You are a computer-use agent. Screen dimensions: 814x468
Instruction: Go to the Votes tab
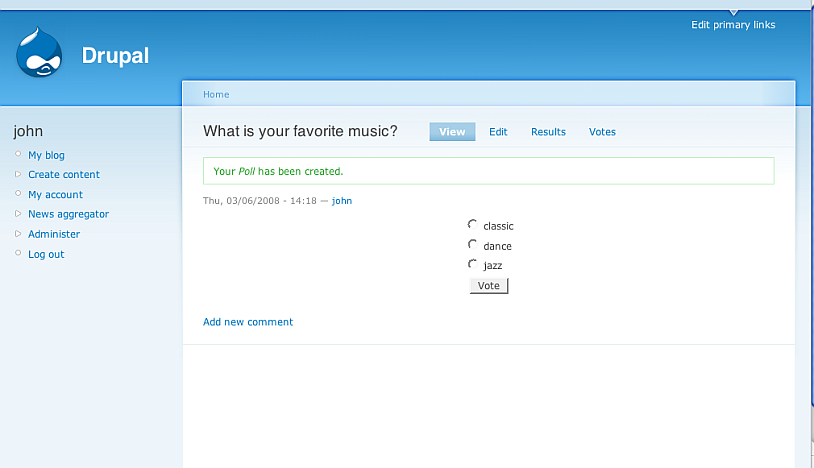point(602,132)
